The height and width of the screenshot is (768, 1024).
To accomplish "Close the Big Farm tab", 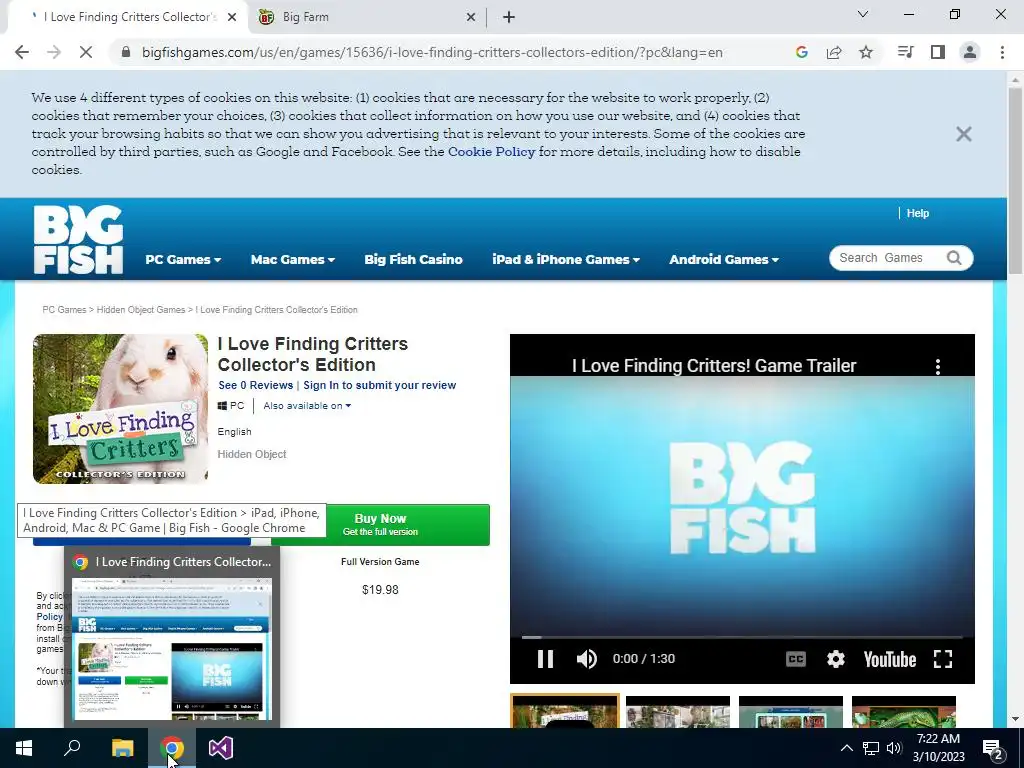I will [471, 17].
